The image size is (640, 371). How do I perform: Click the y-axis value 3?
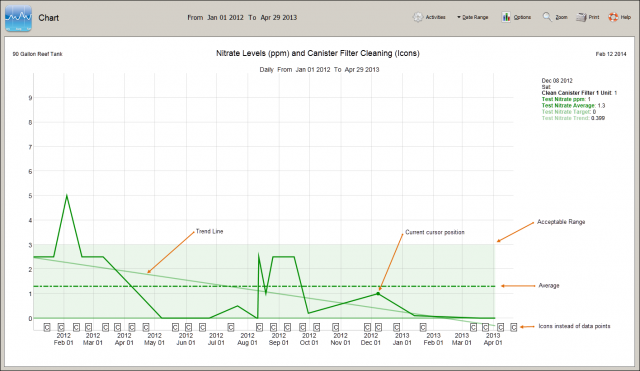pos(30,245)
